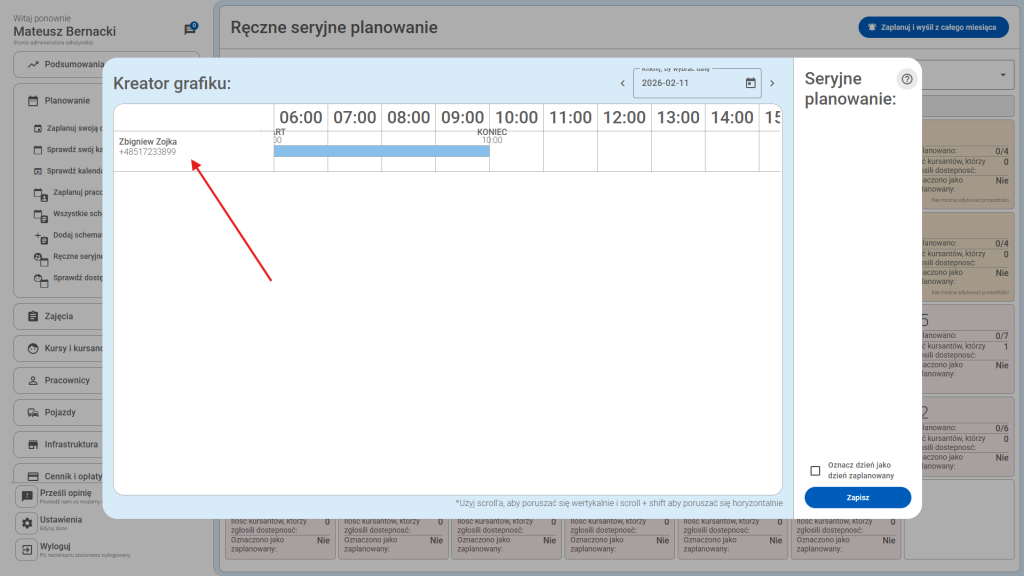Viewport: 1024px width, 576px height.
Task: Open the dropdown arrow at top right
Action: (1003, 76)
